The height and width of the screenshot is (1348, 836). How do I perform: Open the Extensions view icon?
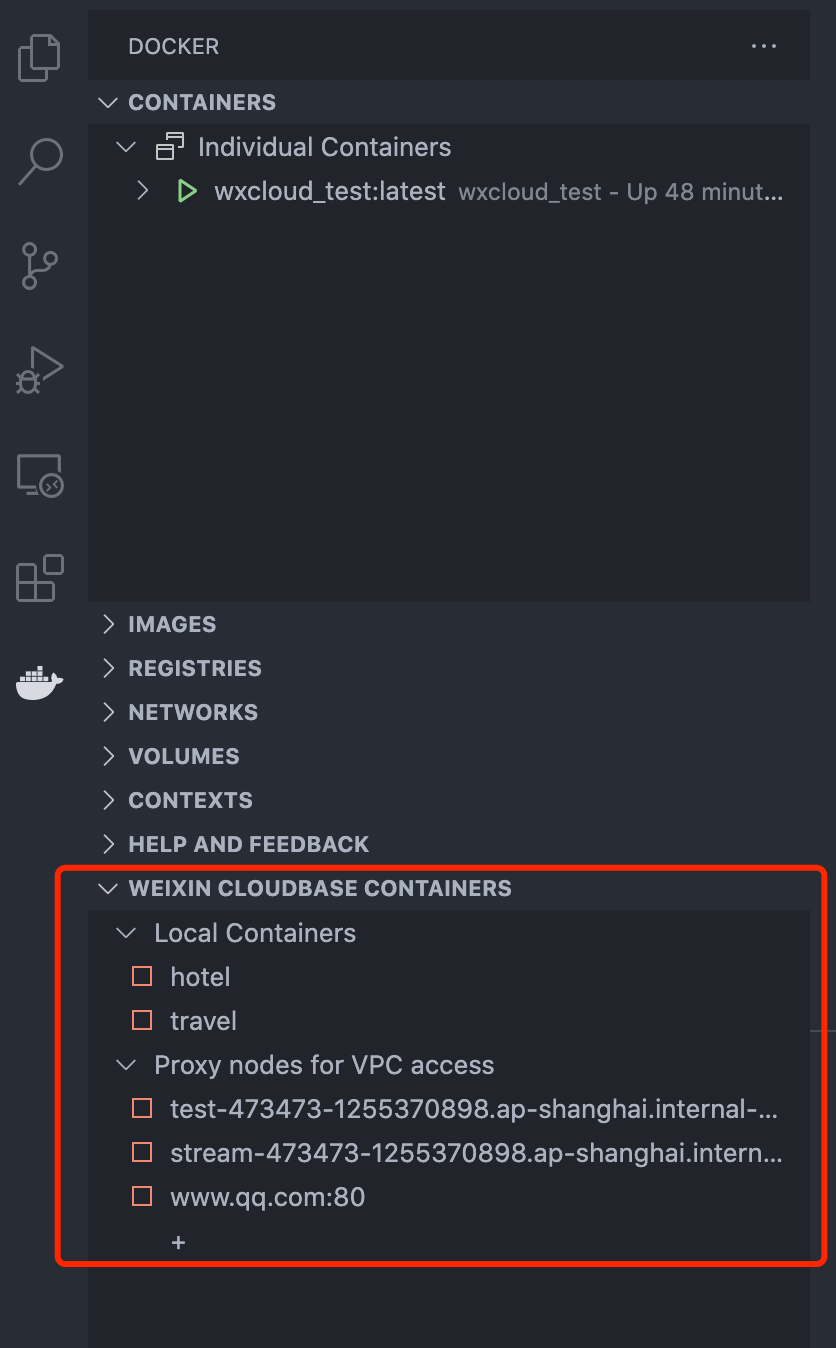coord(40,578)
